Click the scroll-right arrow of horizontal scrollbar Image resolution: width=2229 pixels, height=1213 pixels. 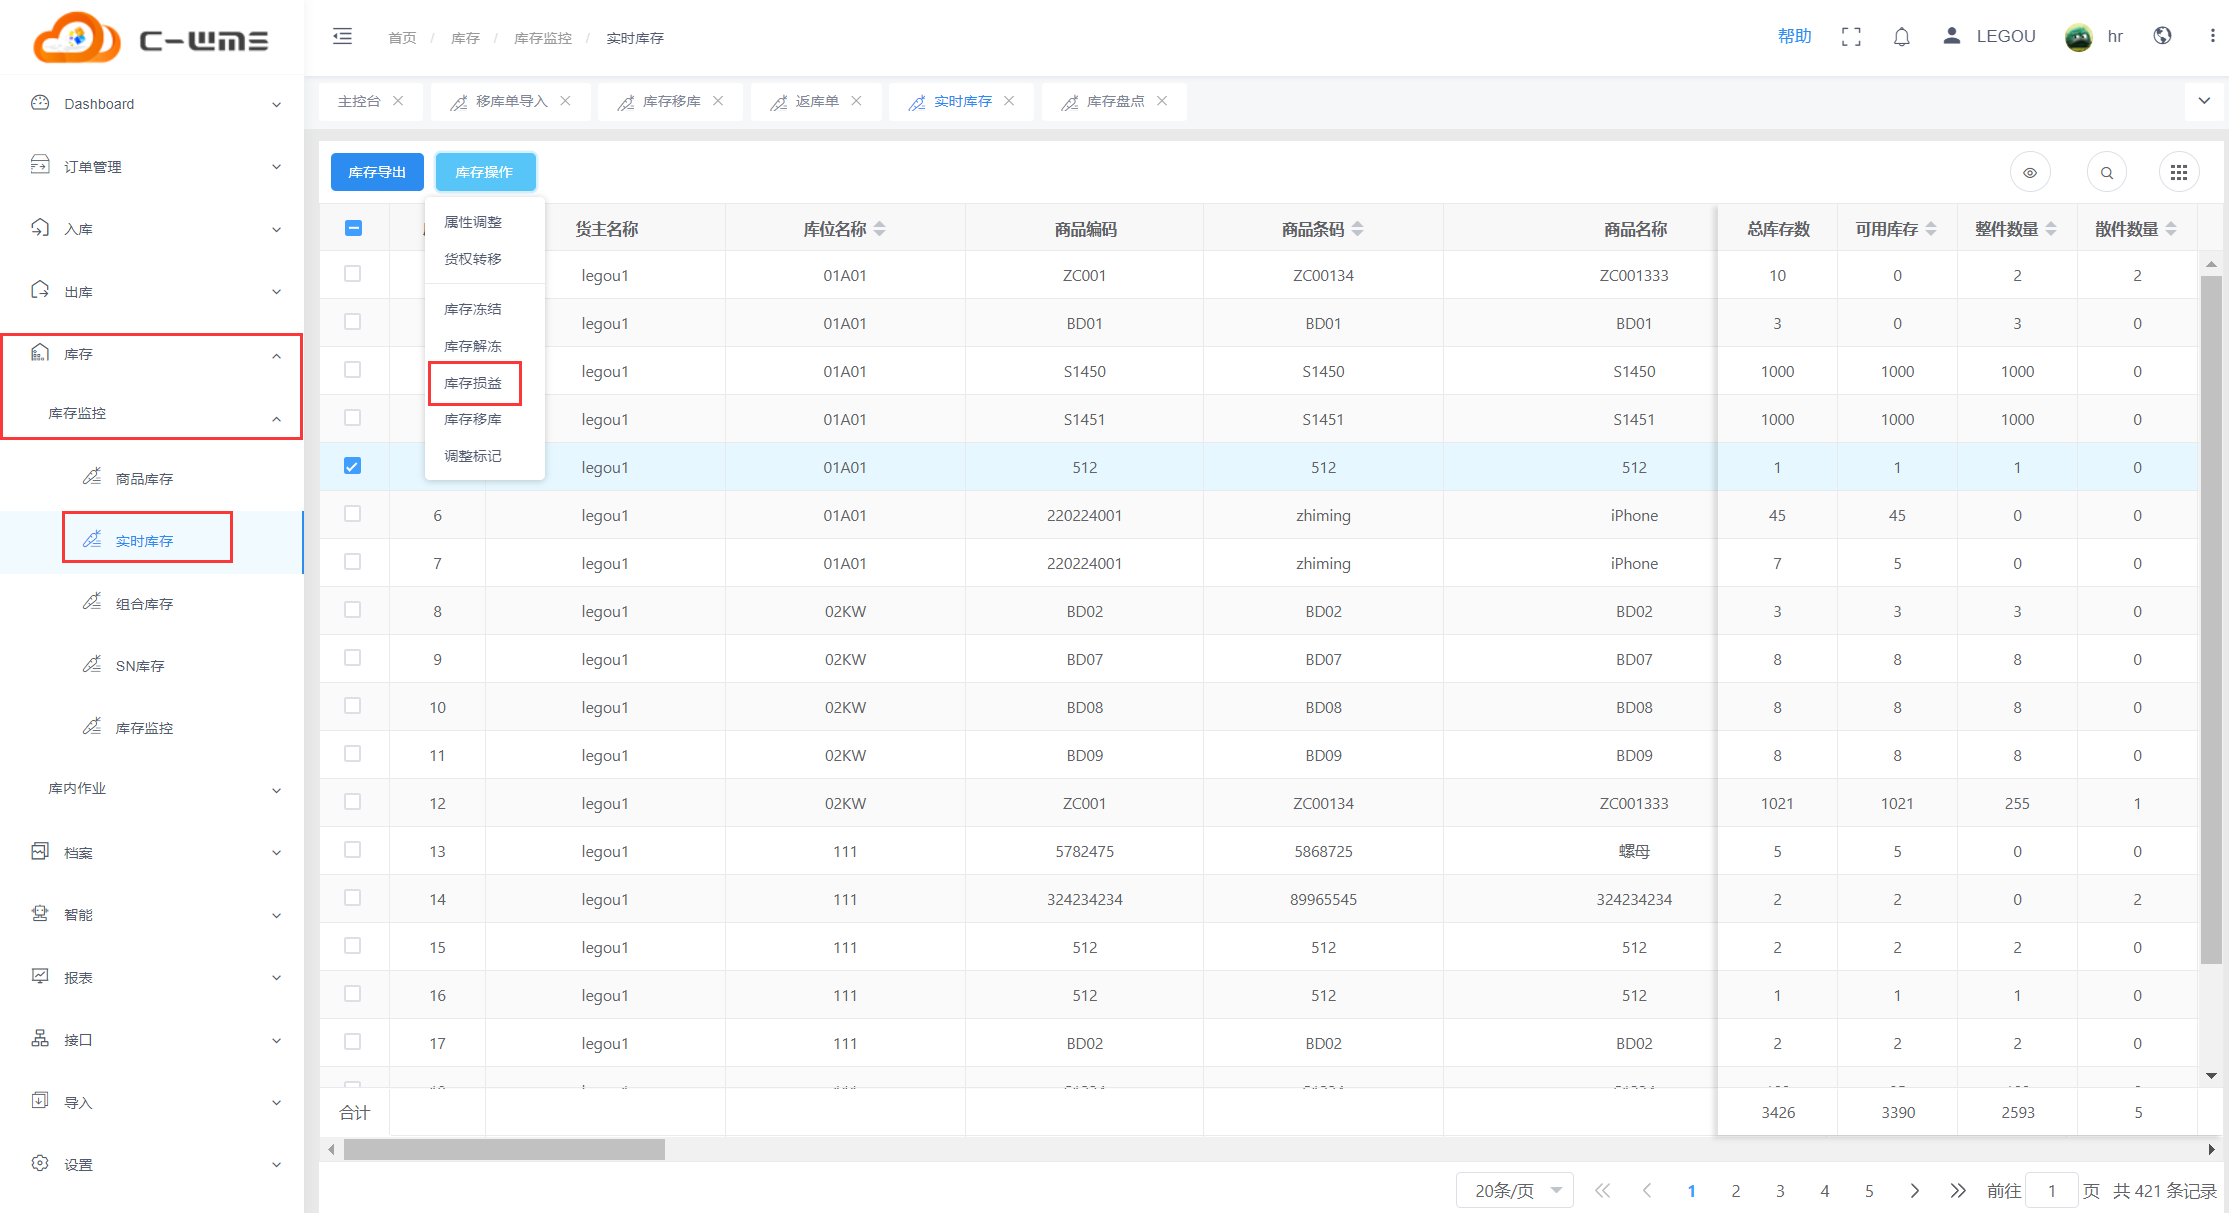2211,1150
